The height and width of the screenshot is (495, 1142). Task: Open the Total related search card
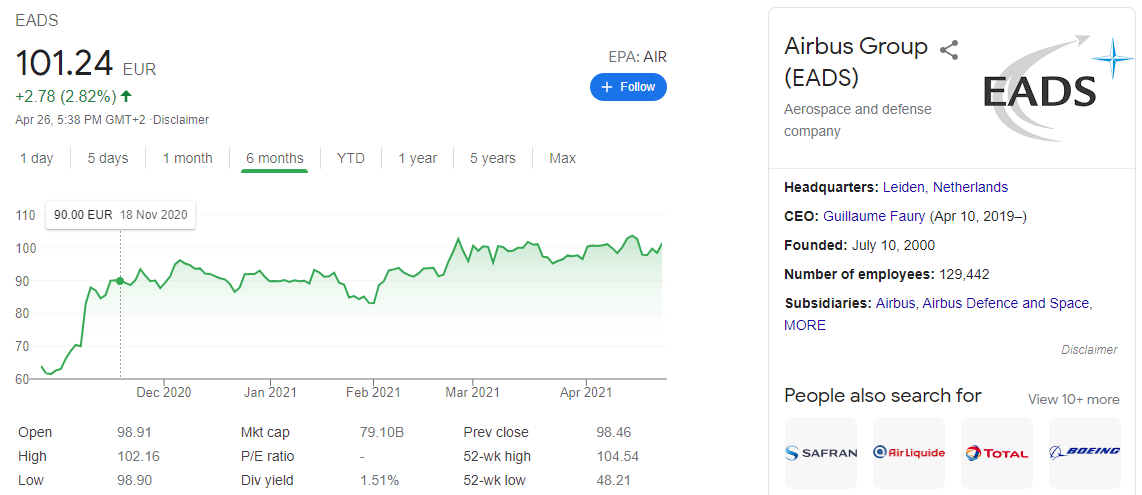(997, 452)
